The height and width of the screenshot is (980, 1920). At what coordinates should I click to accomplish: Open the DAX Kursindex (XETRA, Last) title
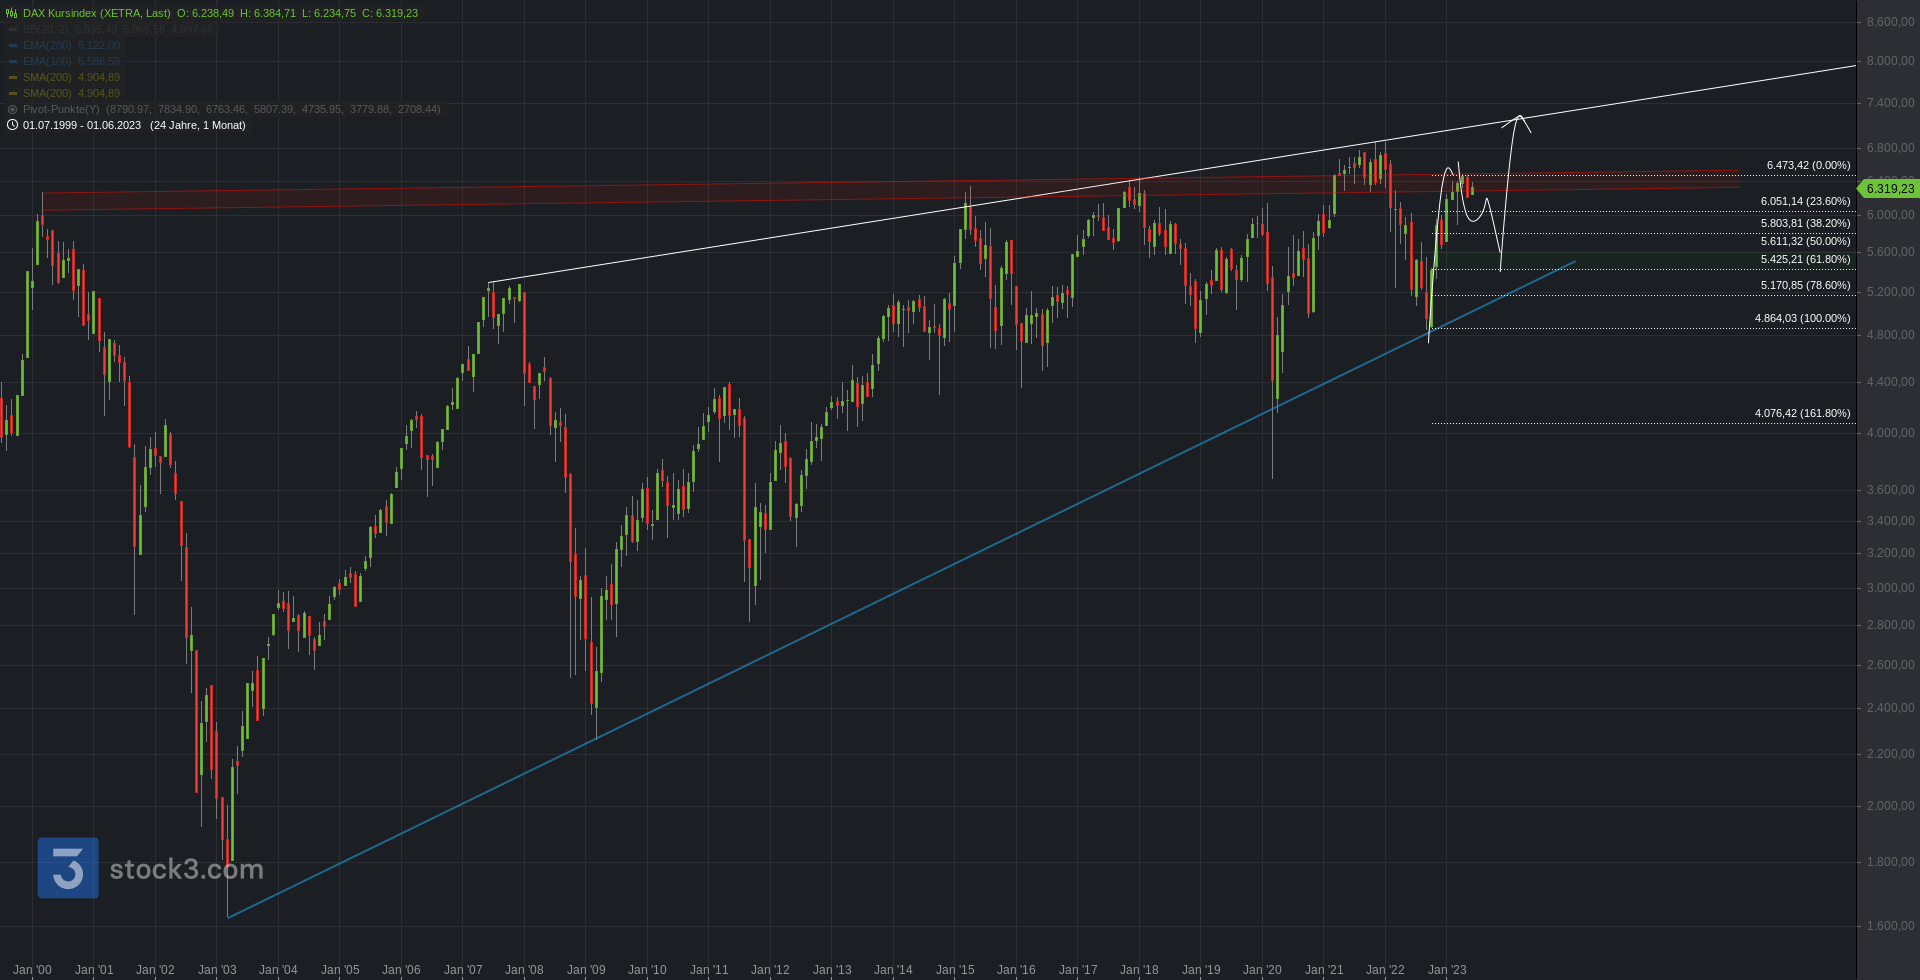(x=96, y=13)
